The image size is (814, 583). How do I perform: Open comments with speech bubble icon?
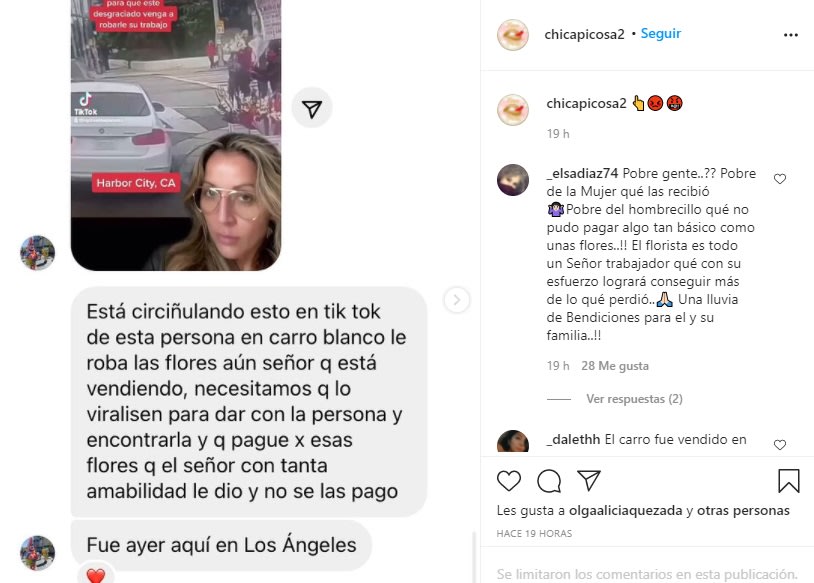(549, 481)
